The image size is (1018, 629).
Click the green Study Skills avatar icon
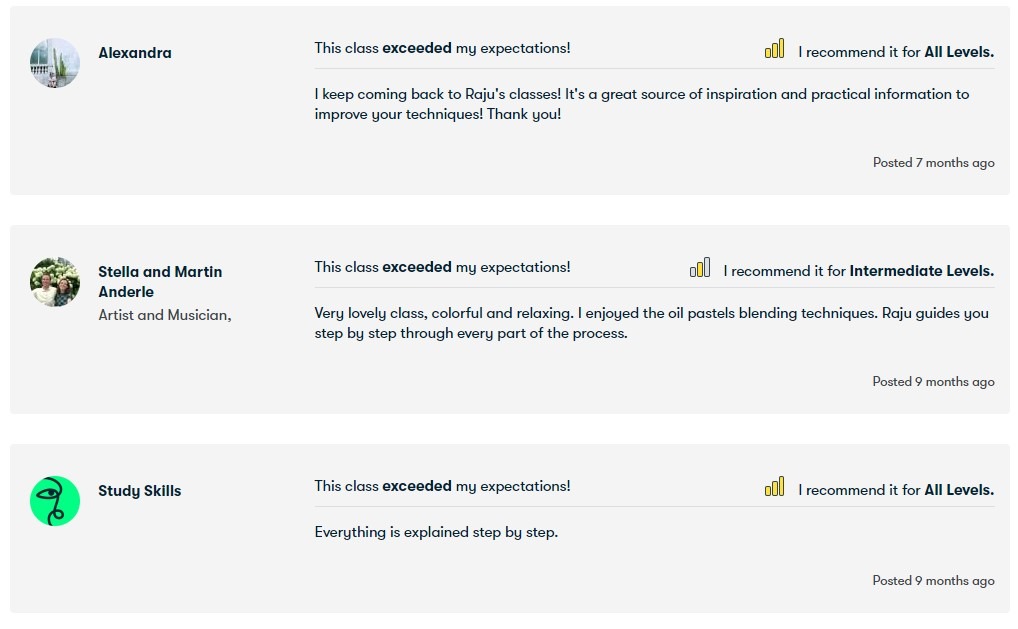coord(55,501)
